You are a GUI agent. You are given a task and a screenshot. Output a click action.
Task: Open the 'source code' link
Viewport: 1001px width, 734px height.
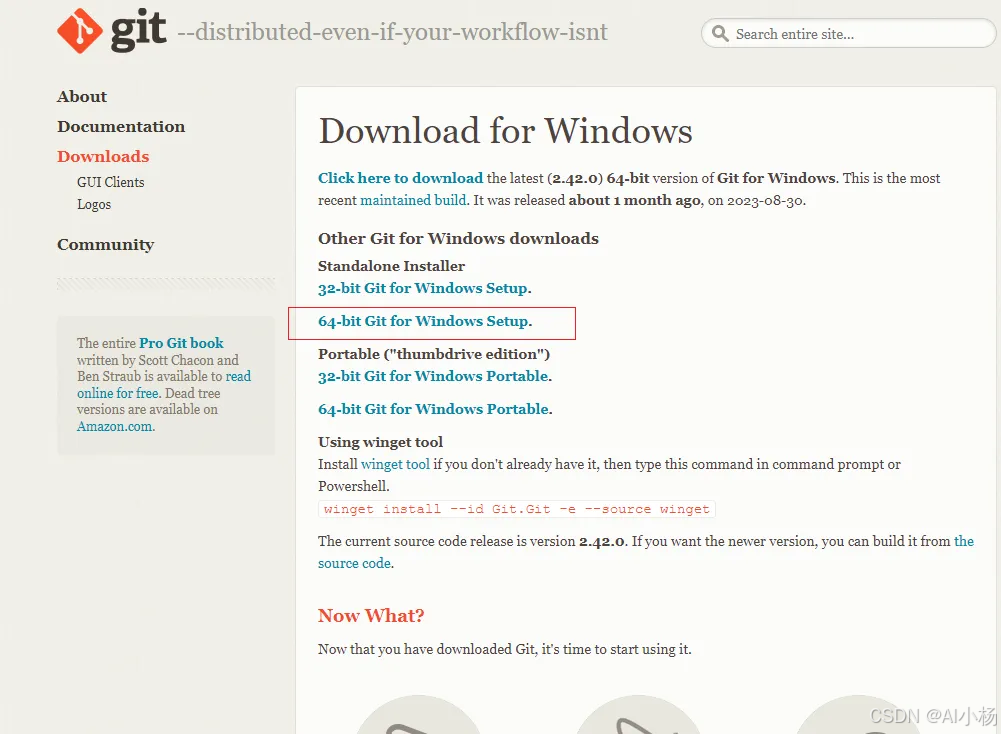click(356, 563)
